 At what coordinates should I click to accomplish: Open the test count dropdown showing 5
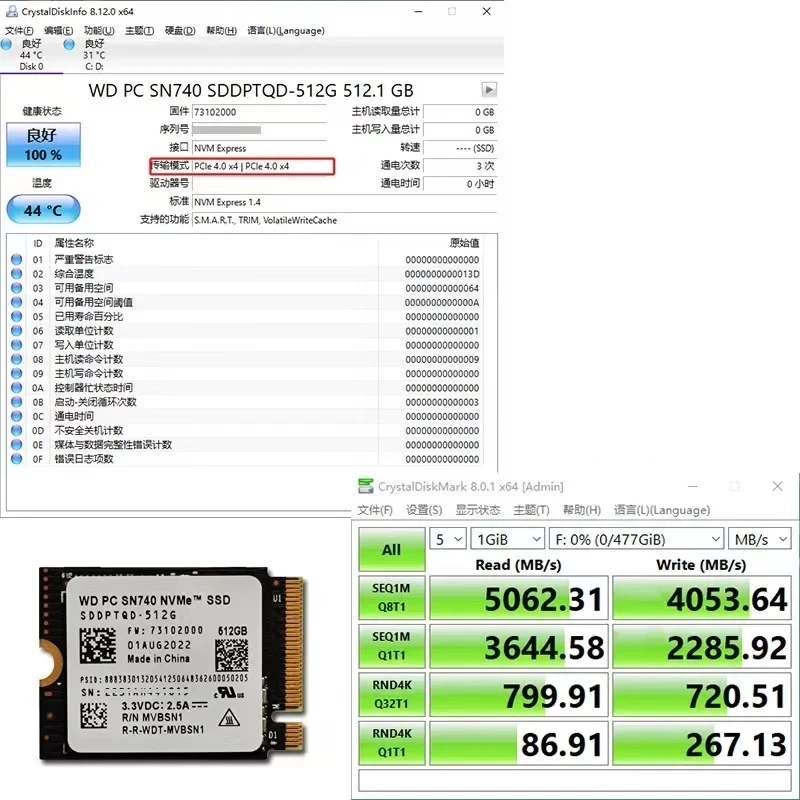(x=447, y=538)
